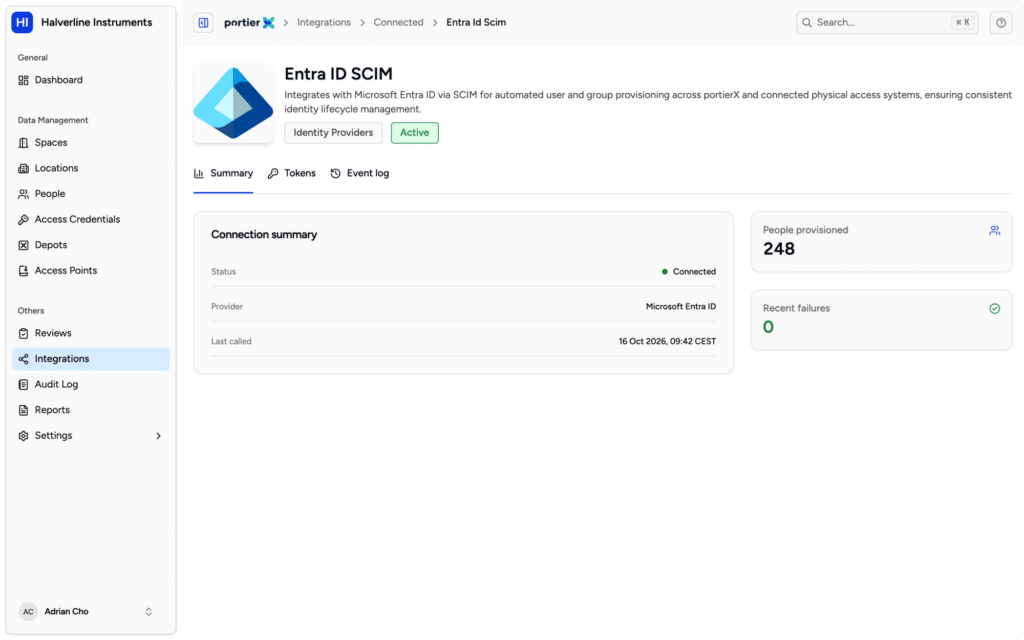Image resolution: width=1024 pixels, height=640 pixels.
Task: Open the Adrian Cho account switcher arrows
Action: (x=148, y=611)
